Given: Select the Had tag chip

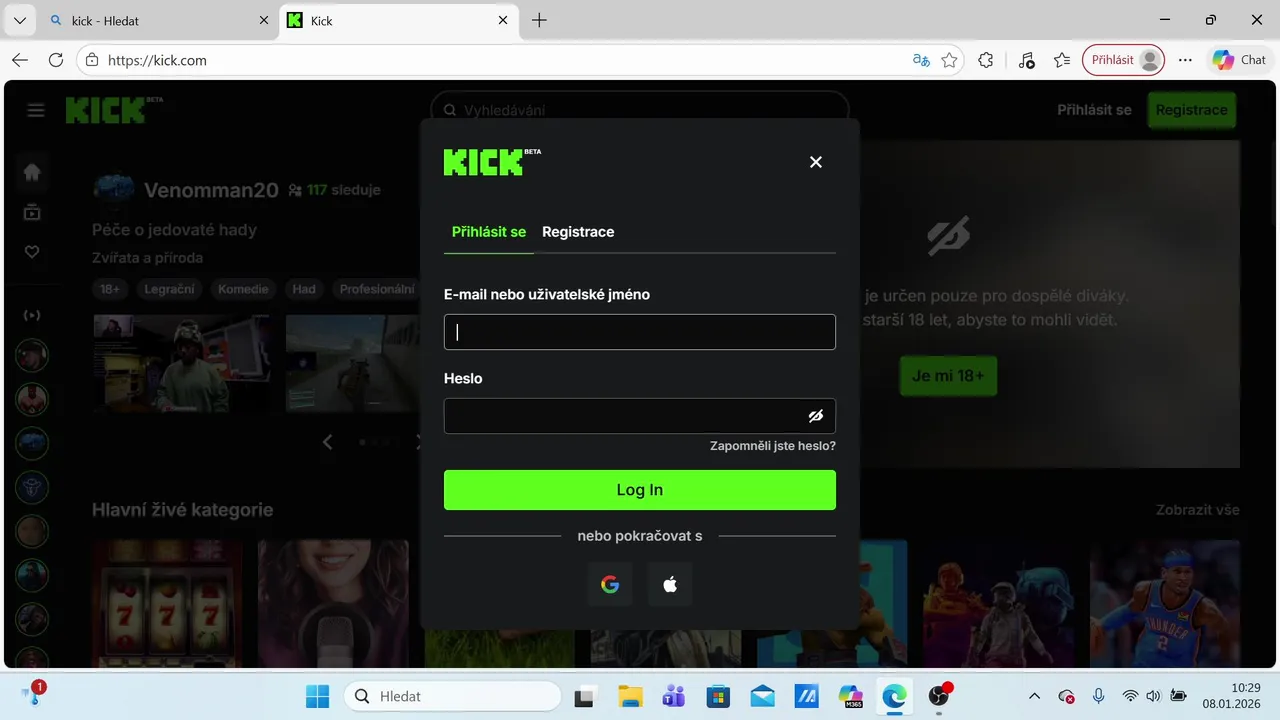Looking at the screenshot, I should pos(304,289).
